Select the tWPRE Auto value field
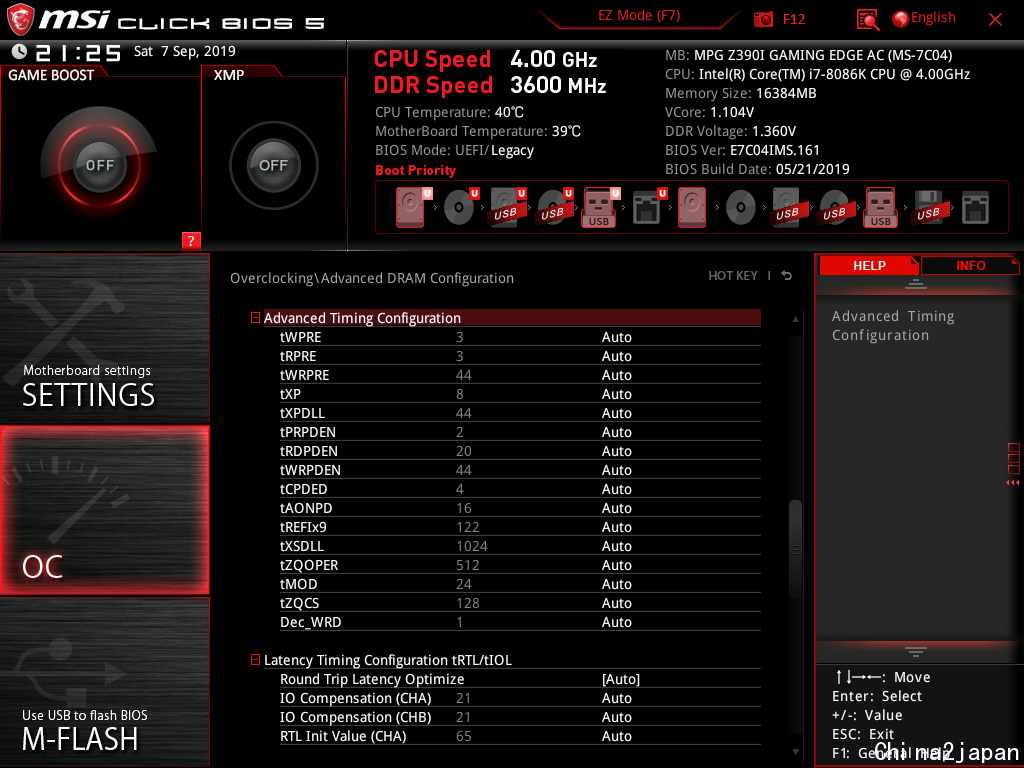 tap(616, 337)
